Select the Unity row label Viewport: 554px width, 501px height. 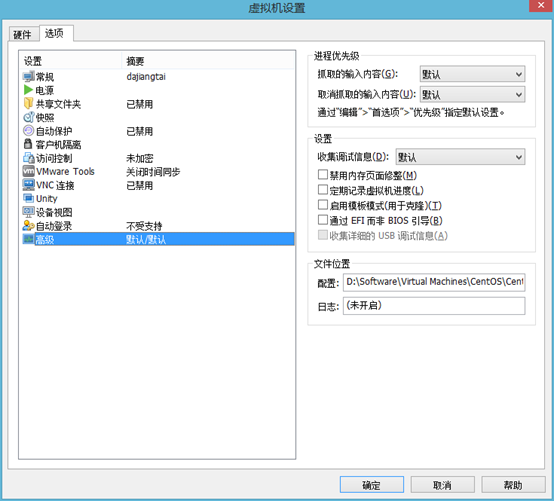tap(47, 199)
